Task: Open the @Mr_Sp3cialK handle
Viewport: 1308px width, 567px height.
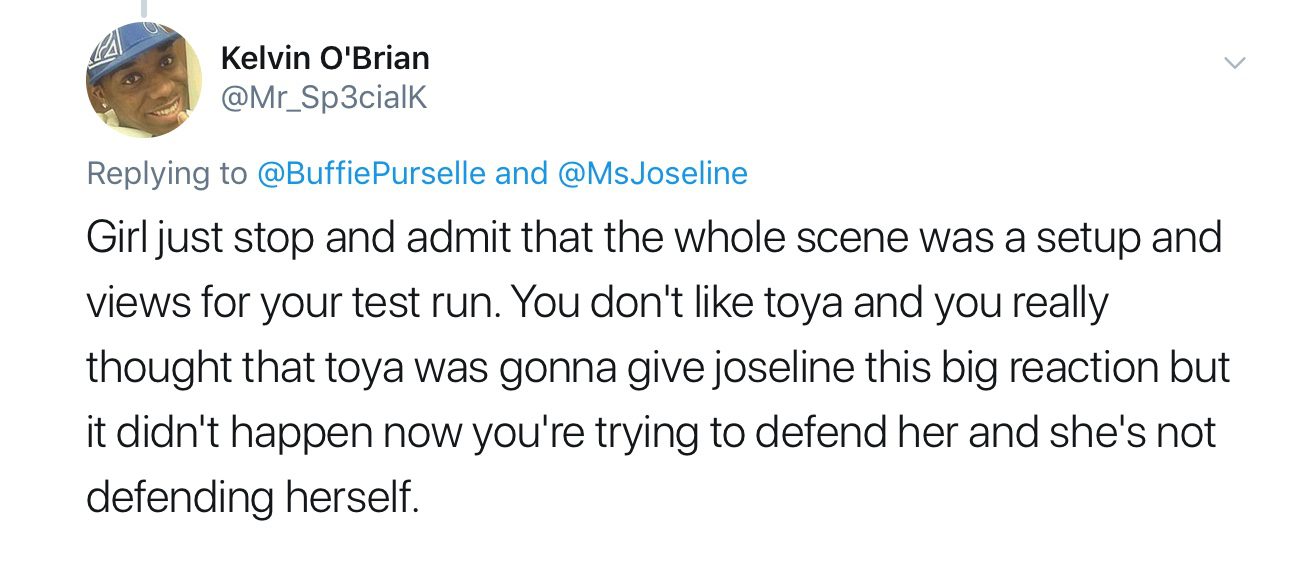Action: coord(323,100)
